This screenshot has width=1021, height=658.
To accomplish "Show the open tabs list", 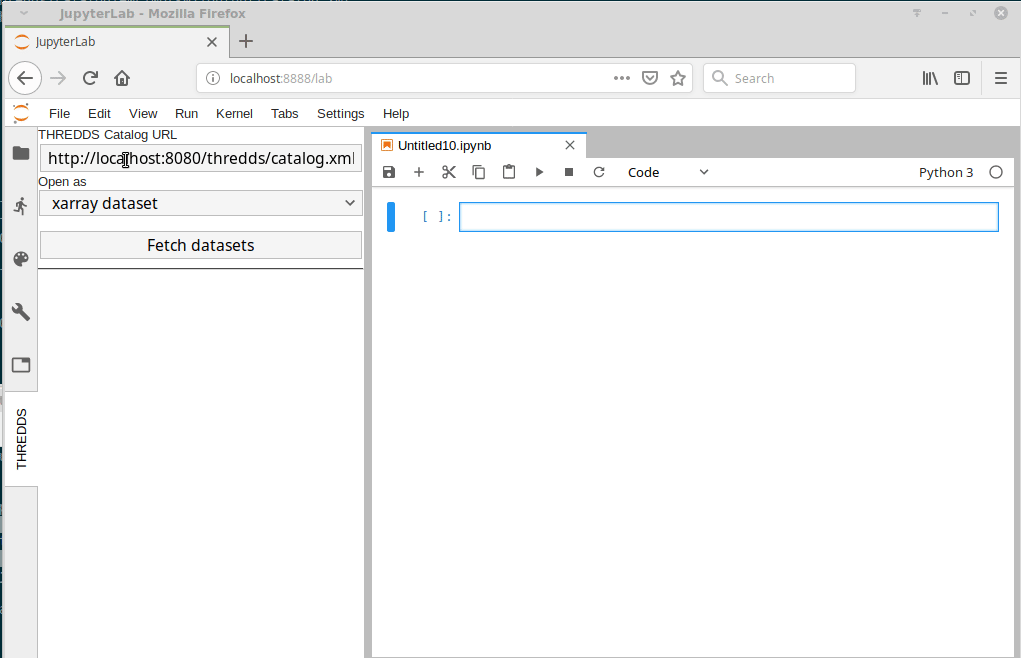I will click(x=20, y=365).
